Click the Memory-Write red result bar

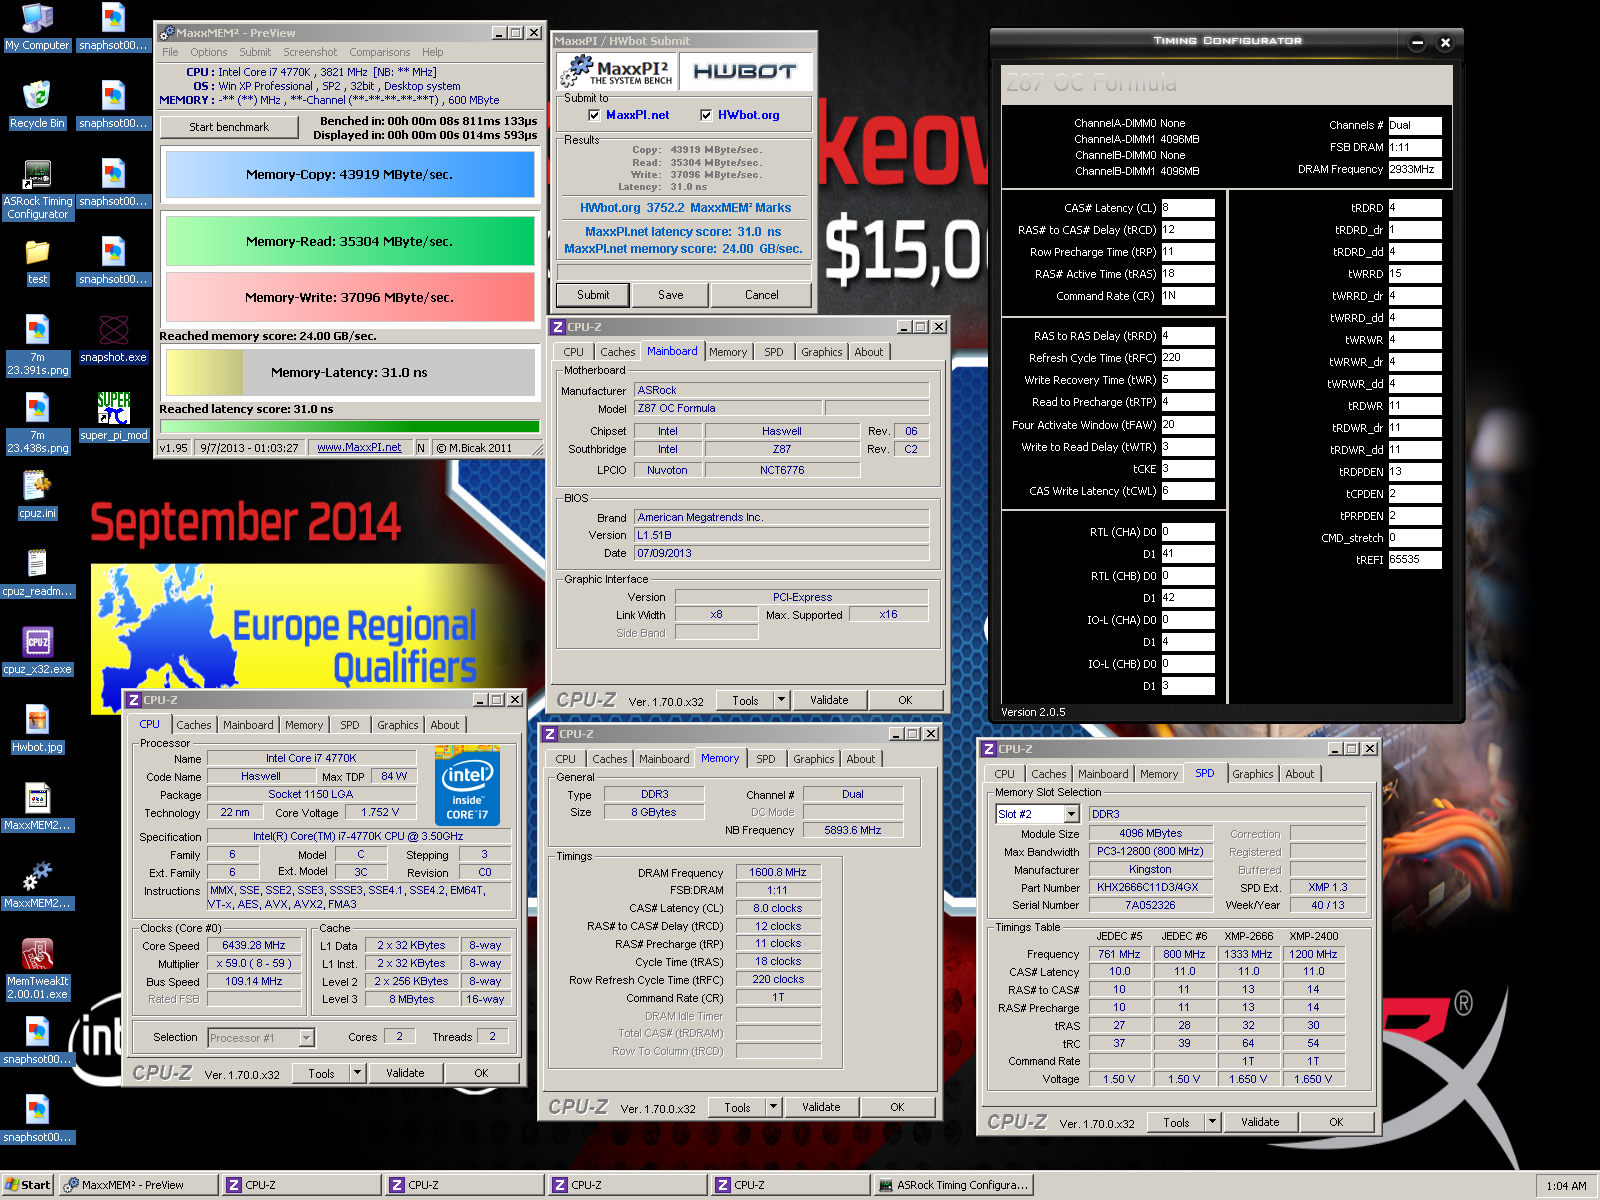(349, 297)
